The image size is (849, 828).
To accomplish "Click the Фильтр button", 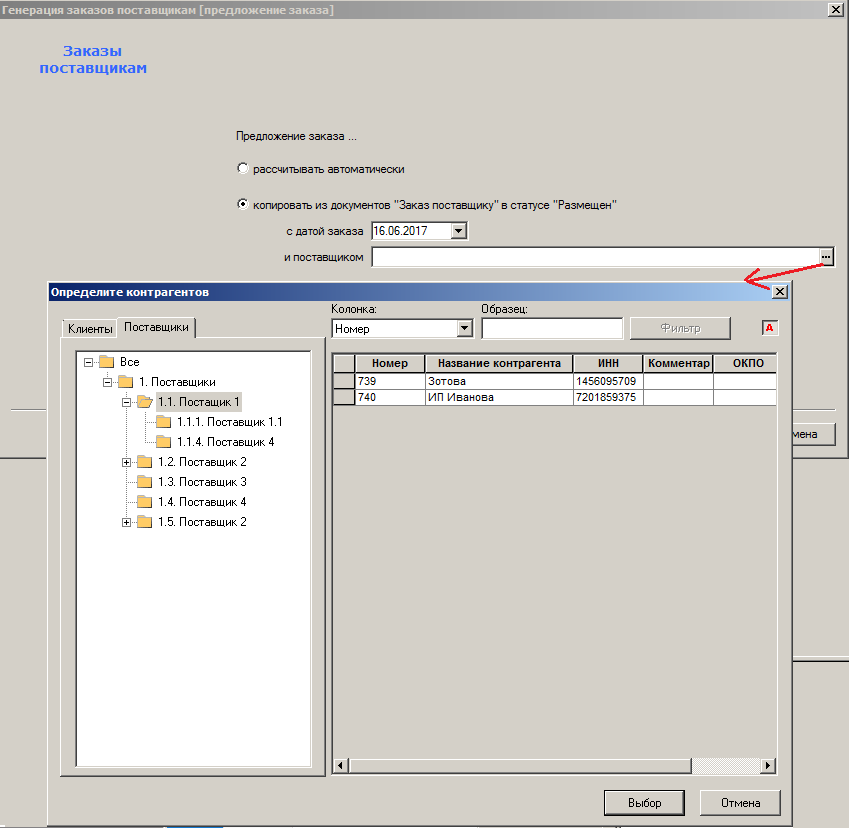I will 680,328.
